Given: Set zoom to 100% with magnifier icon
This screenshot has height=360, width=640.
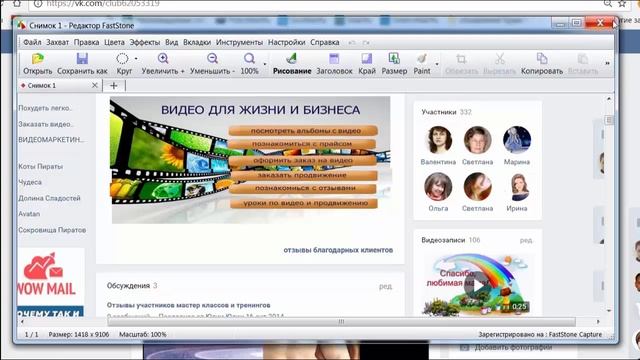Looking at the screenshot, I should coord(249,59).
